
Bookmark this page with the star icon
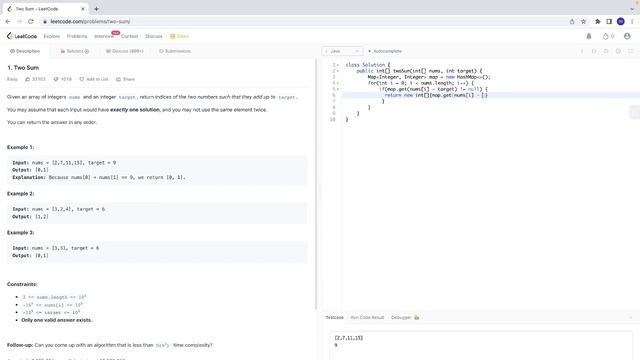584,22
